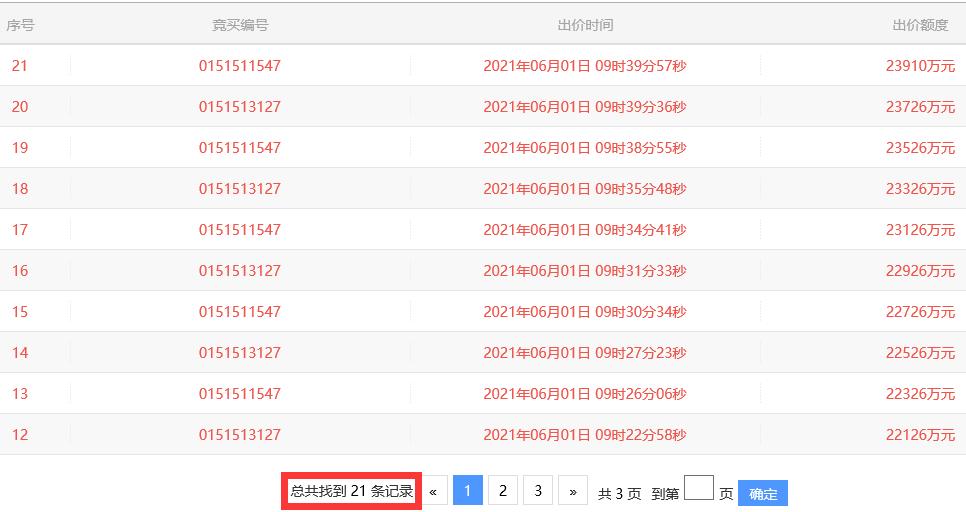This screenshot has height=512, width=966.
Task: Click the 共 3 页 page count
Action: 620,494
